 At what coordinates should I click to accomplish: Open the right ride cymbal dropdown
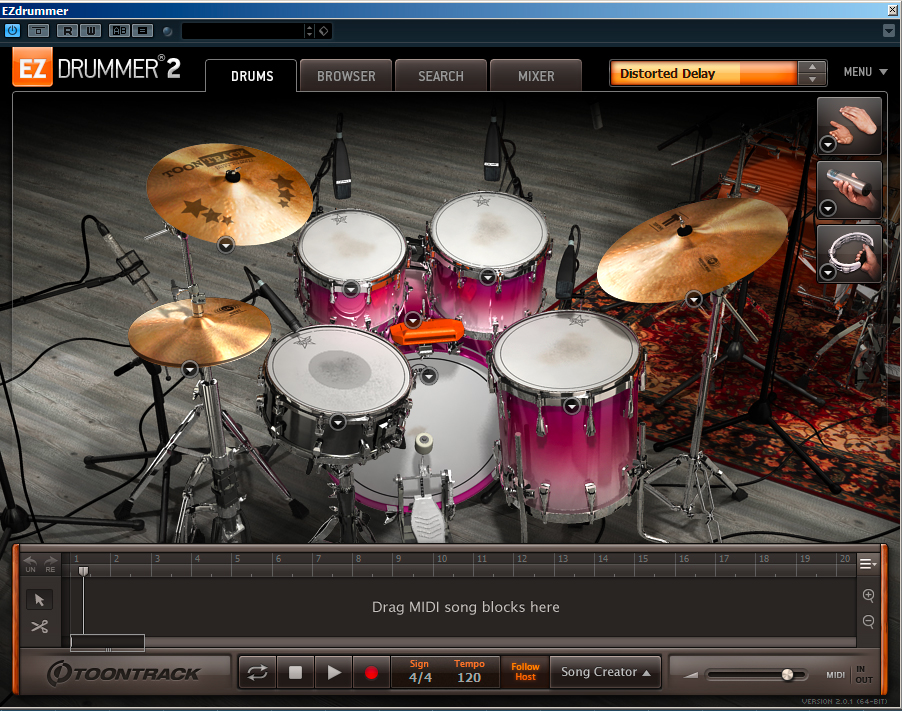click(x=694, y=299)
